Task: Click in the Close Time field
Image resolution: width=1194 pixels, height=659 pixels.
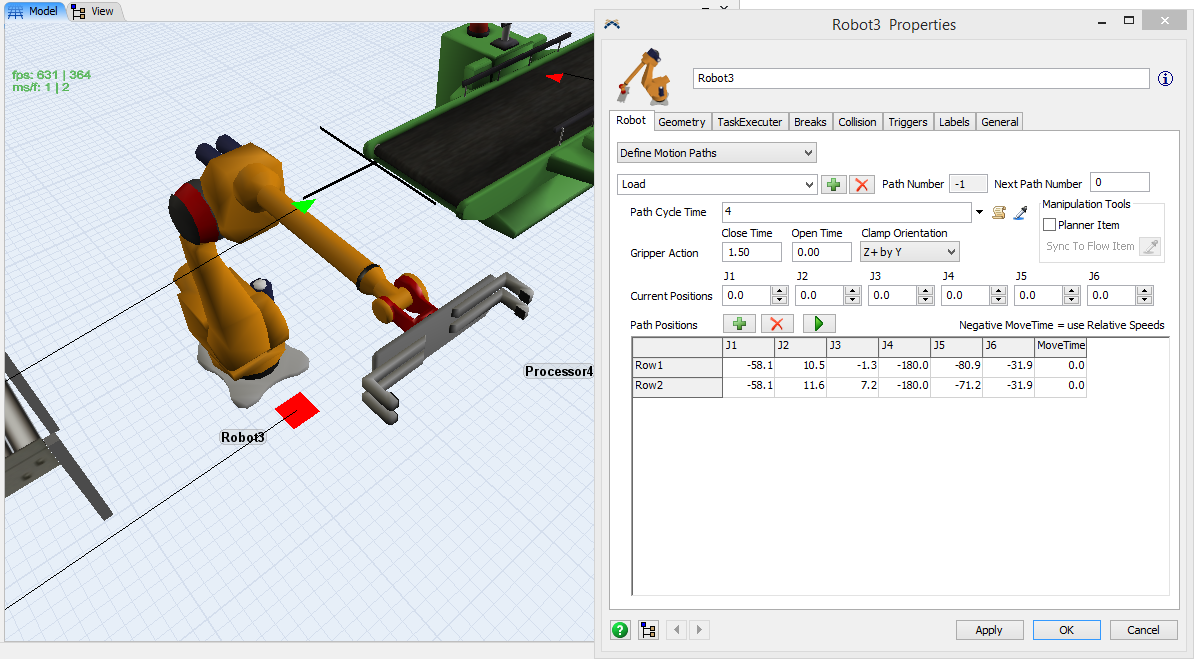Action: [x=750, y=252]
